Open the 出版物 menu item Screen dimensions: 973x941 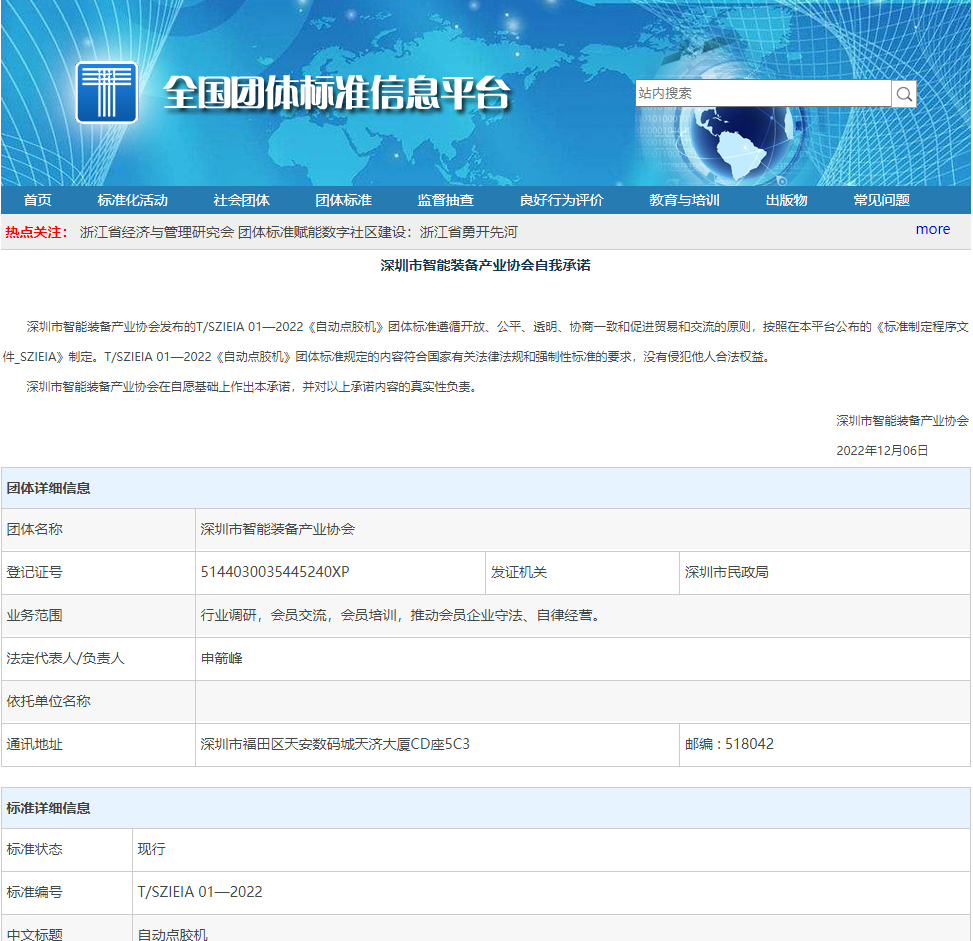786,200
